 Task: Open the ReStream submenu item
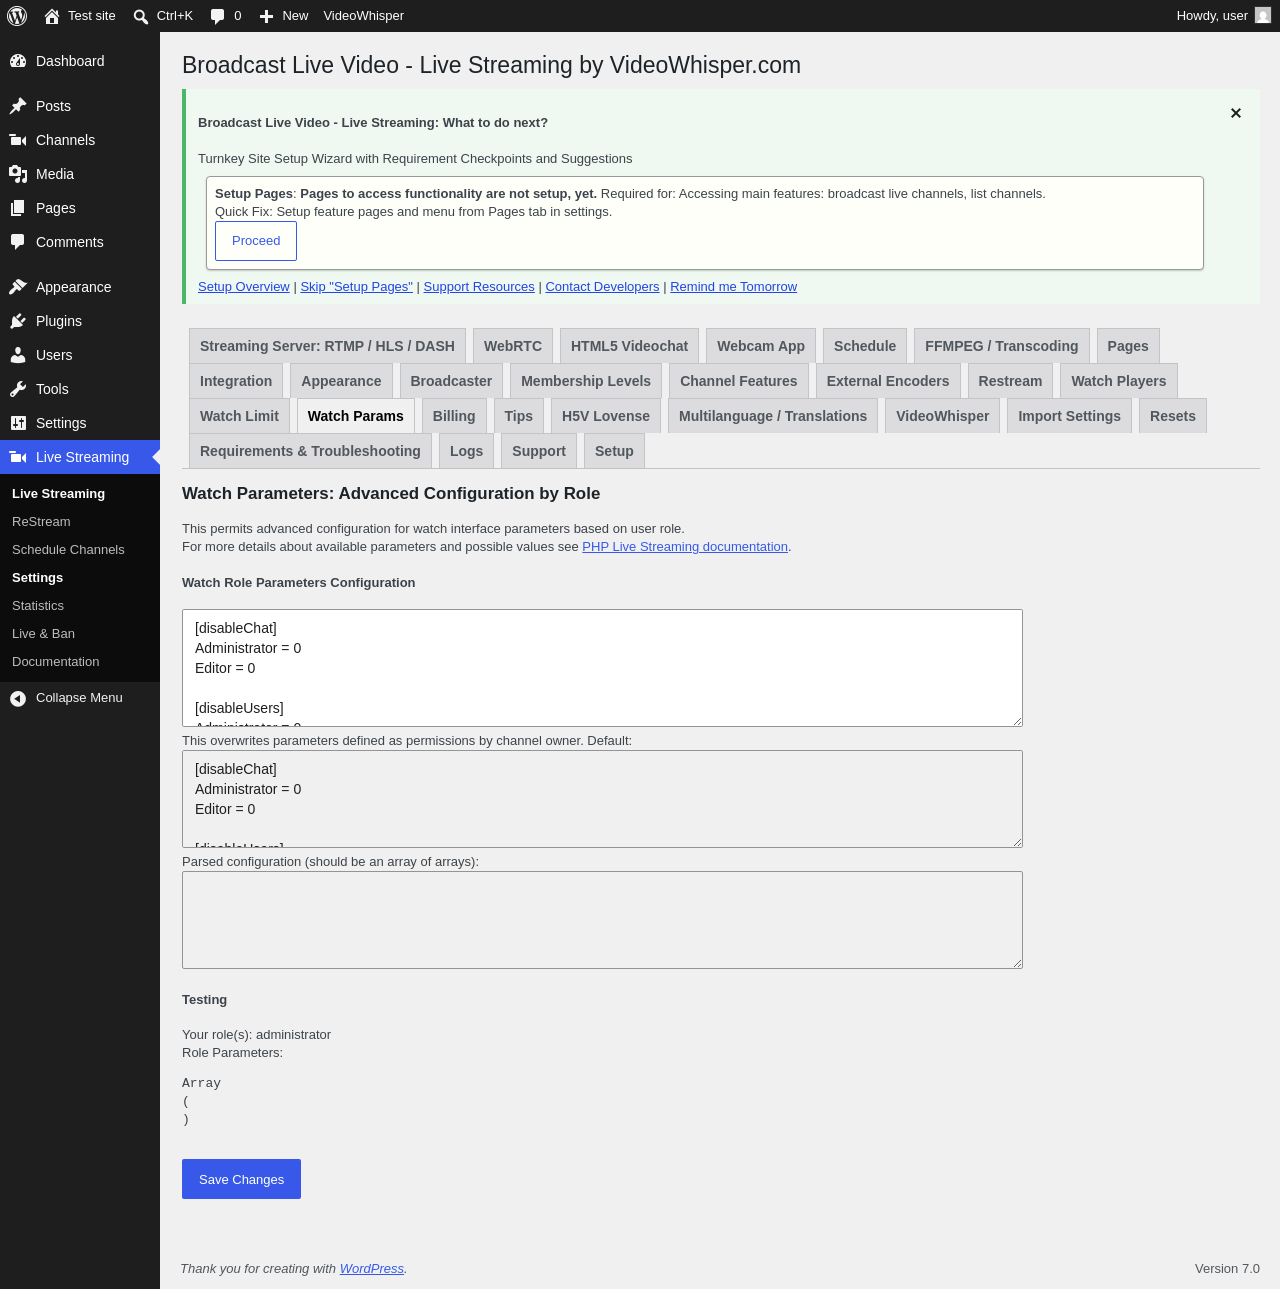coord(41,522)
